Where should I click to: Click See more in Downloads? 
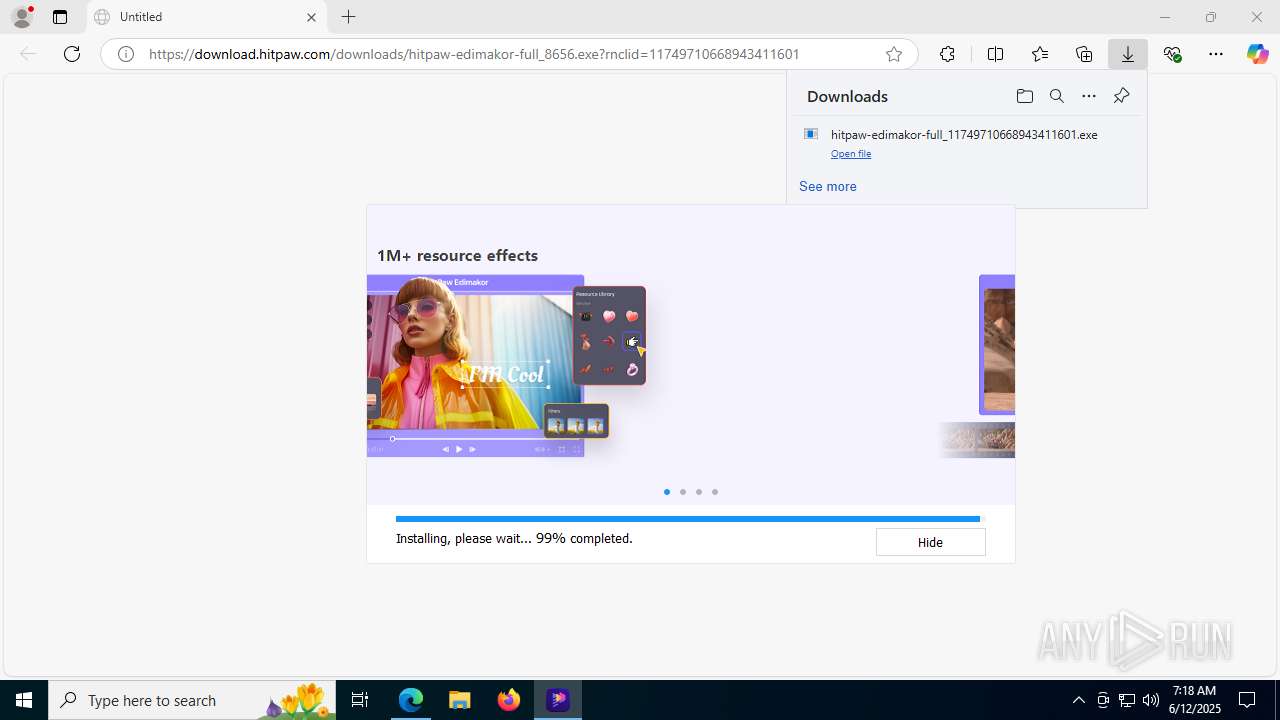click(x=827, y=186)
